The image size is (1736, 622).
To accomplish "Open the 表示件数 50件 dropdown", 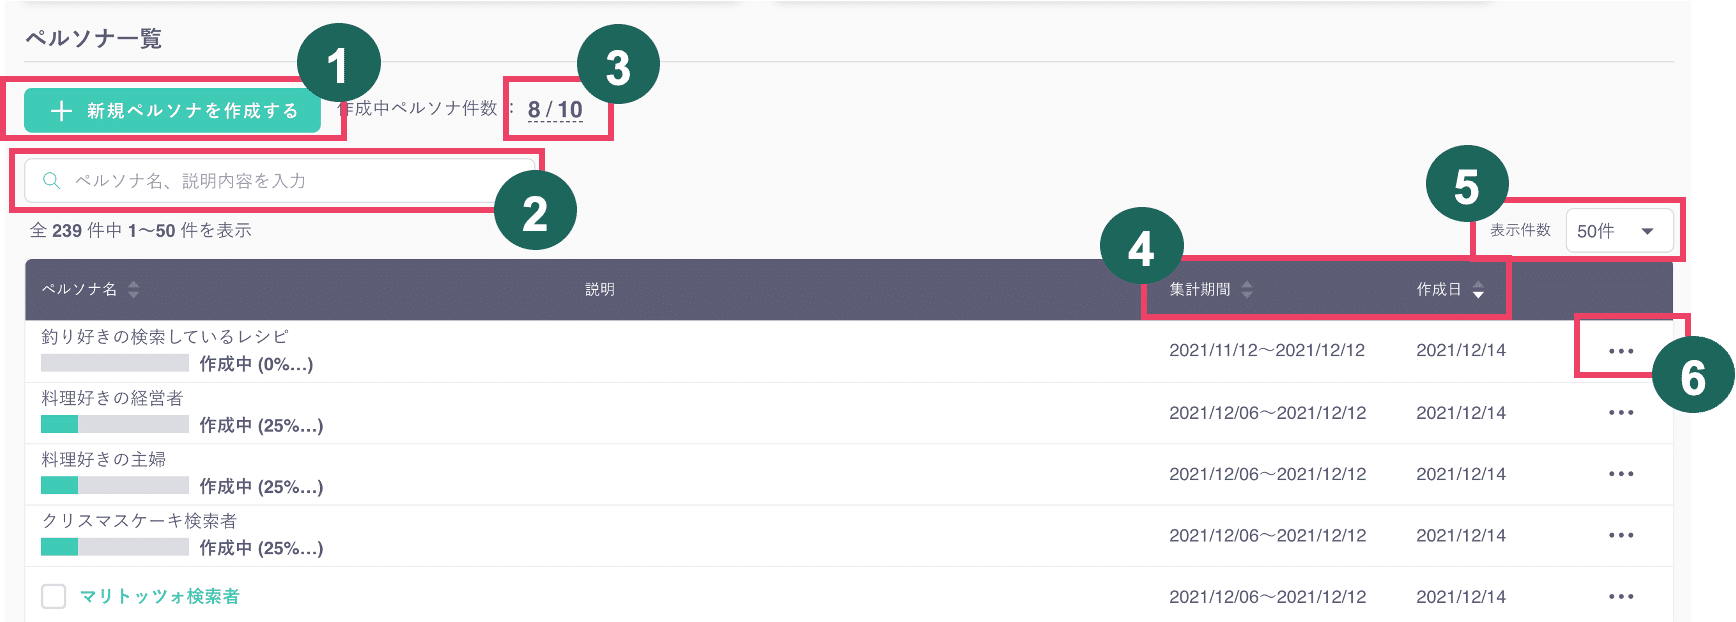I will coord(1615,231).
